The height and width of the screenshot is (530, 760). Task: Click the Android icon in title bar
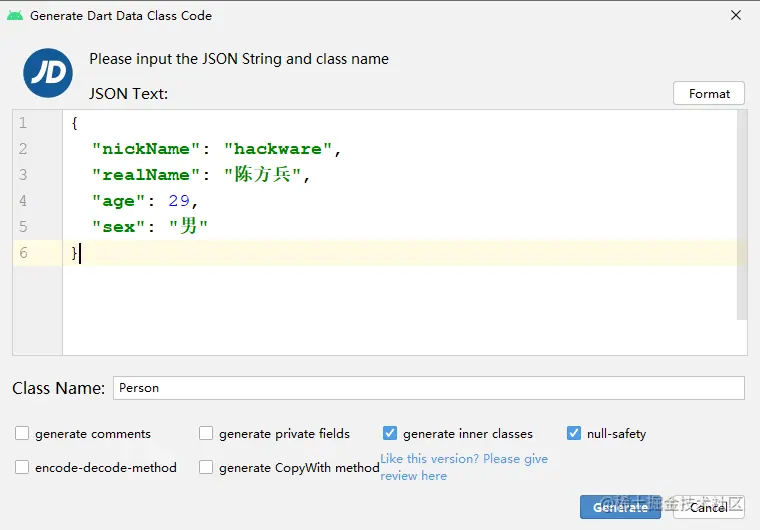(x=15, y=16)
